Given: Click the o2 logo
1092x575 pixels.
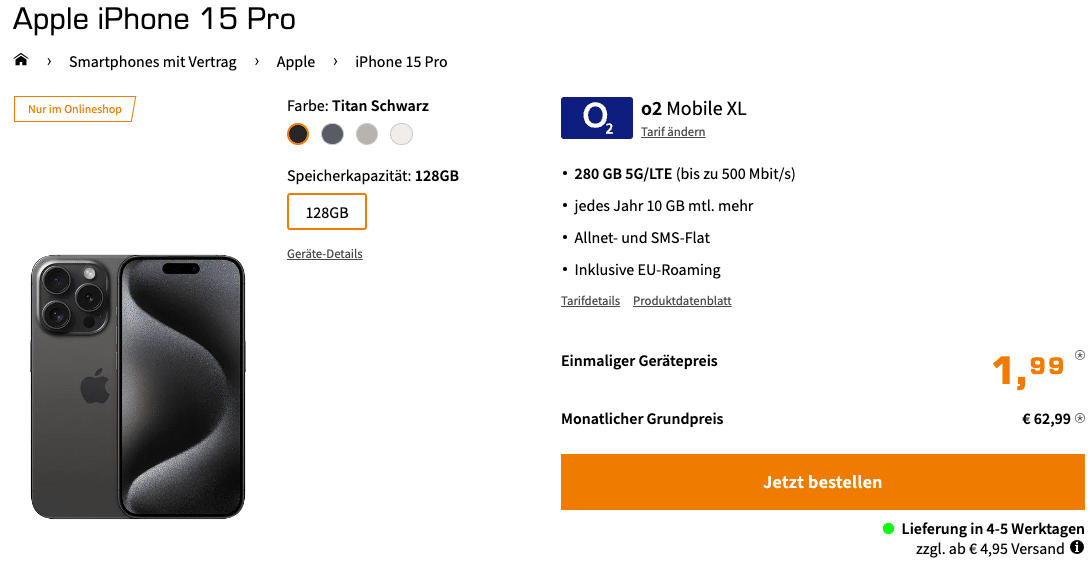Looking at the screenshot, I should tap(597, 118).
